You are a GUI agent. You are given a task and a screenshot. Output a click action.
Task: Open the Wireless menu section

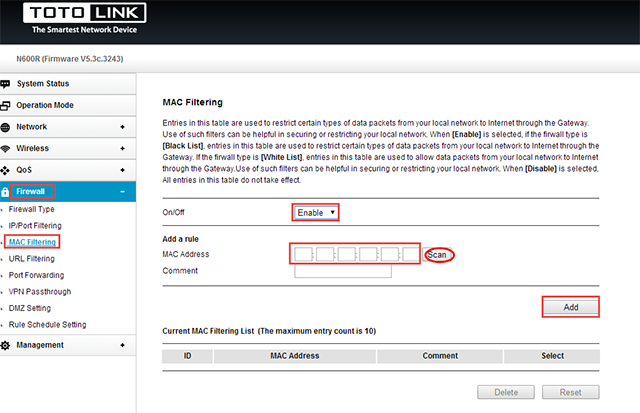coord(68,149)
